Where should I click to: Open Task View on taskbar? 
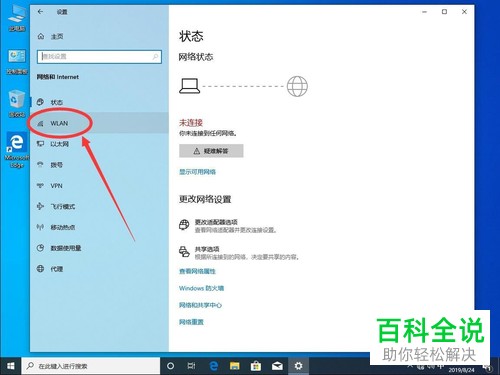(x=191, y=366)
